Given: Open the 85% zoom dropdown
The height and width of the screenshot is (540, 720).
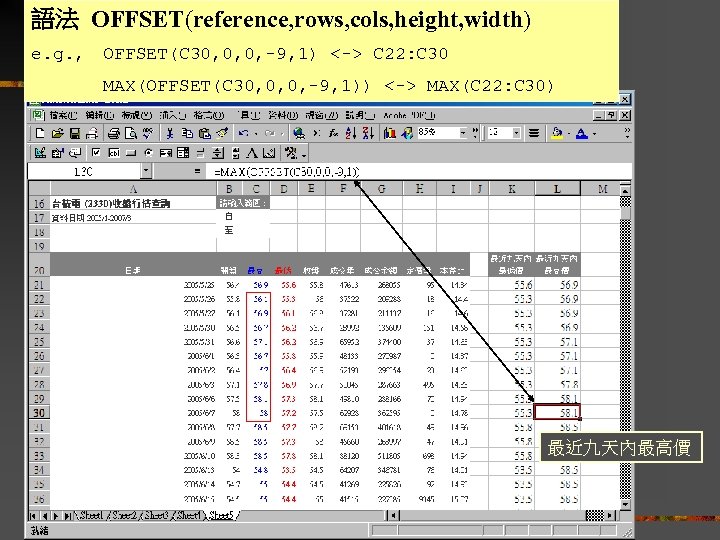Looking at the screenshot, I should tap(463, 133).
